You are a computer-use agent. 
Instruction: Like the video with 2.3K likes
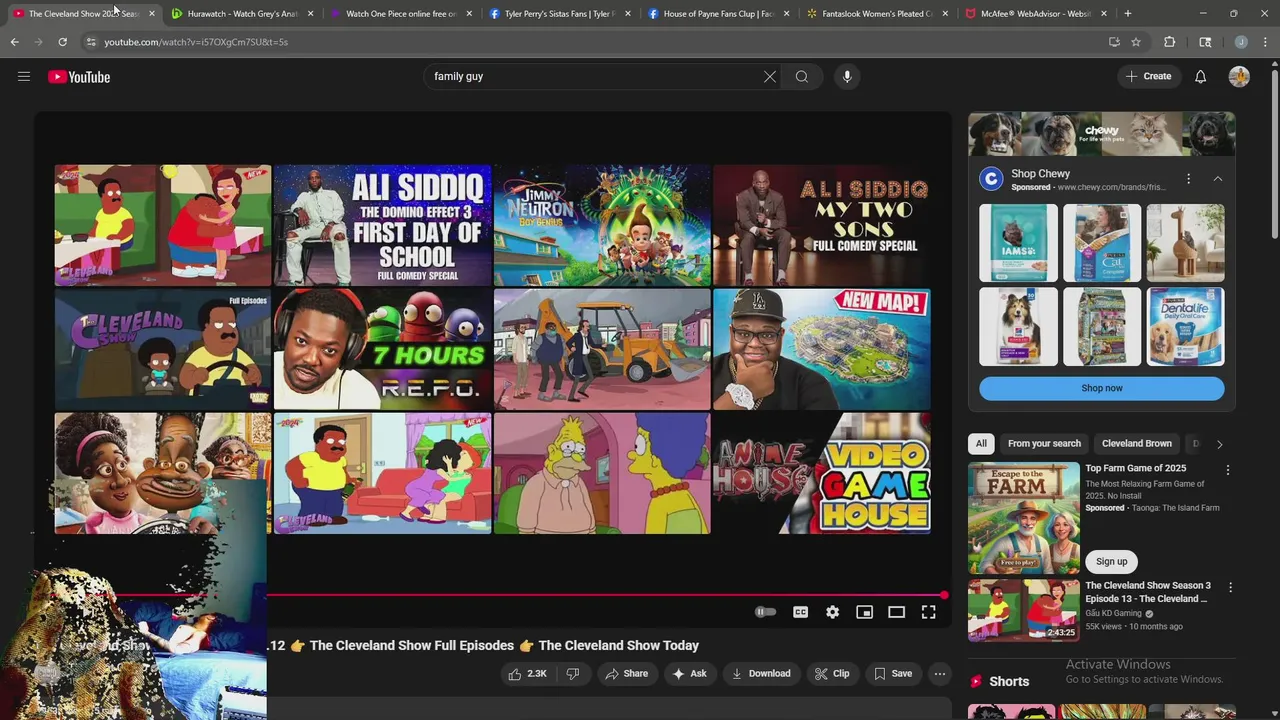pyautogui.click(x=527, y=674)
